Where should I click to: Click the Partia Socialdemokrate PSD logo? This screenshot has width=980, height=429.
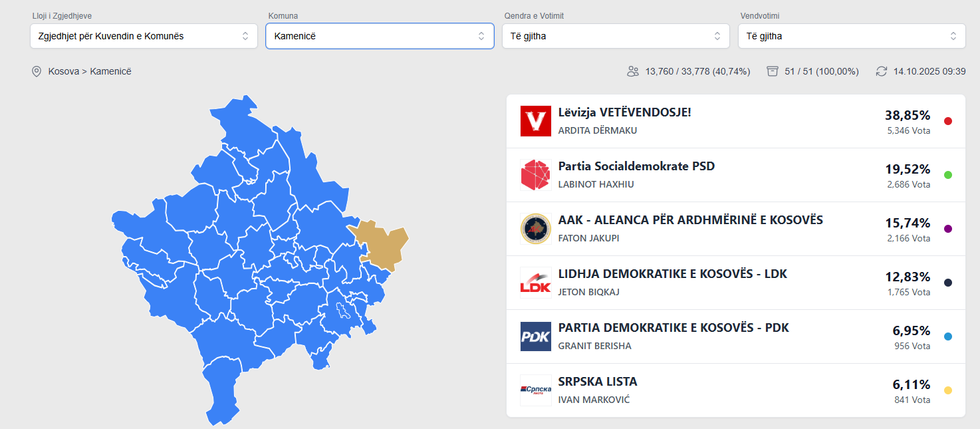tap(537, 175)
